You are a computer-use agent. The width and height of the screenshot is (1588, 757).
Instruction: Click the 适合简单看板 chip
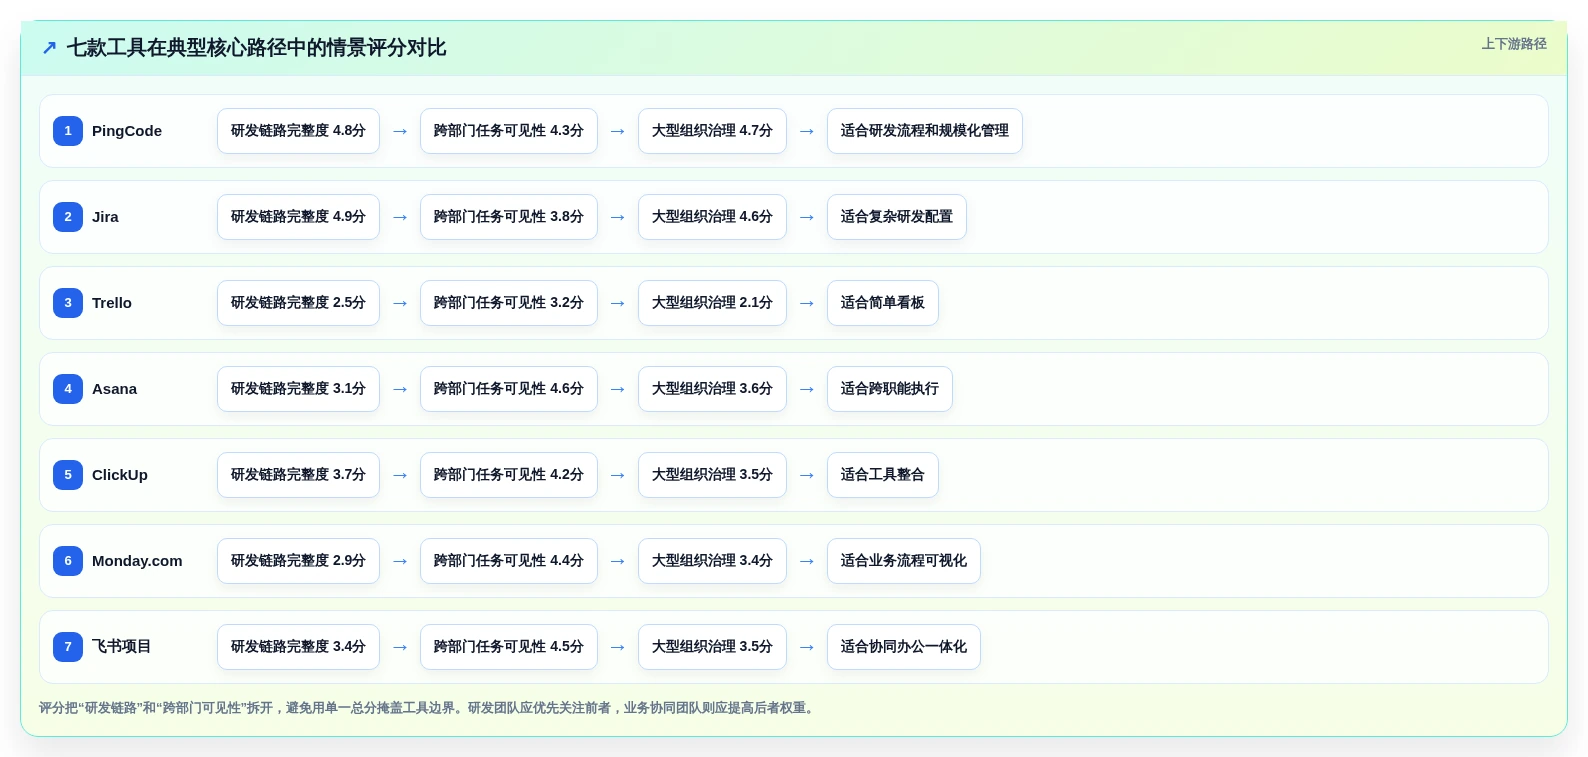[x=883, y=303]
